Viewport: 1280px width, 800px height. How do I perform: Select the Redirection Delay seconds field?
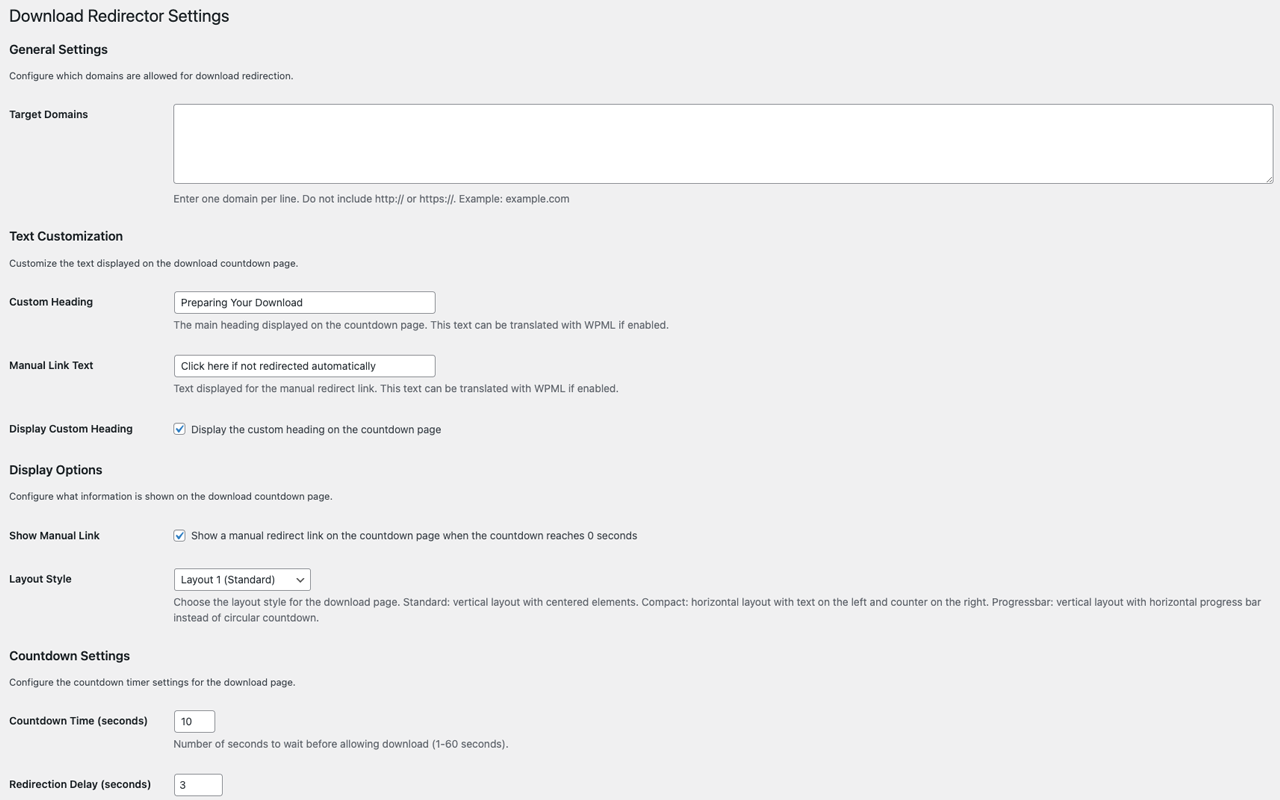click(x=198, y=785)
